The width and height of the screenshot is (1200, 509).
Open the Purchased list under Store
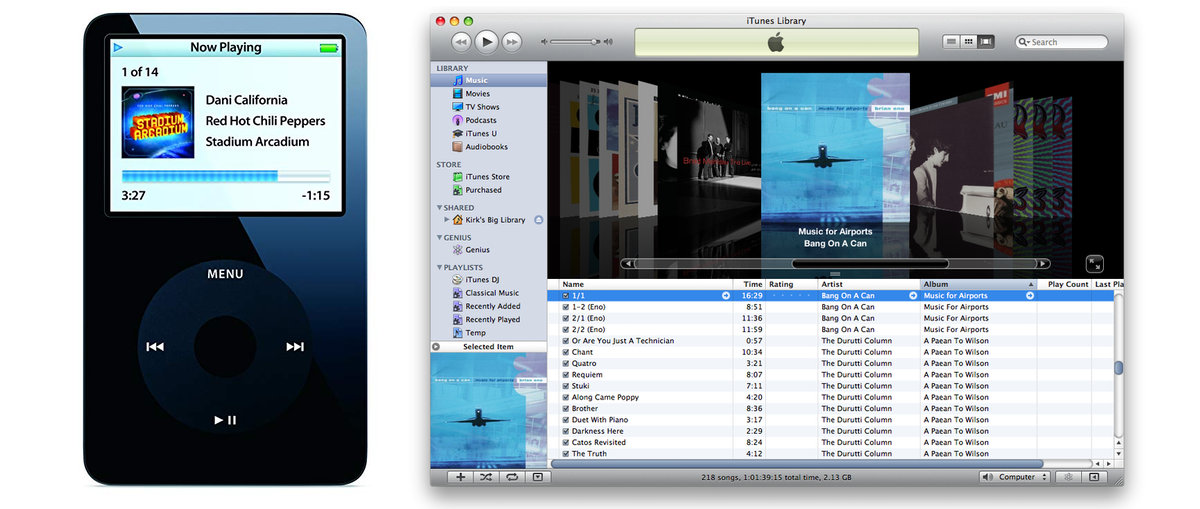click(489, 189)
